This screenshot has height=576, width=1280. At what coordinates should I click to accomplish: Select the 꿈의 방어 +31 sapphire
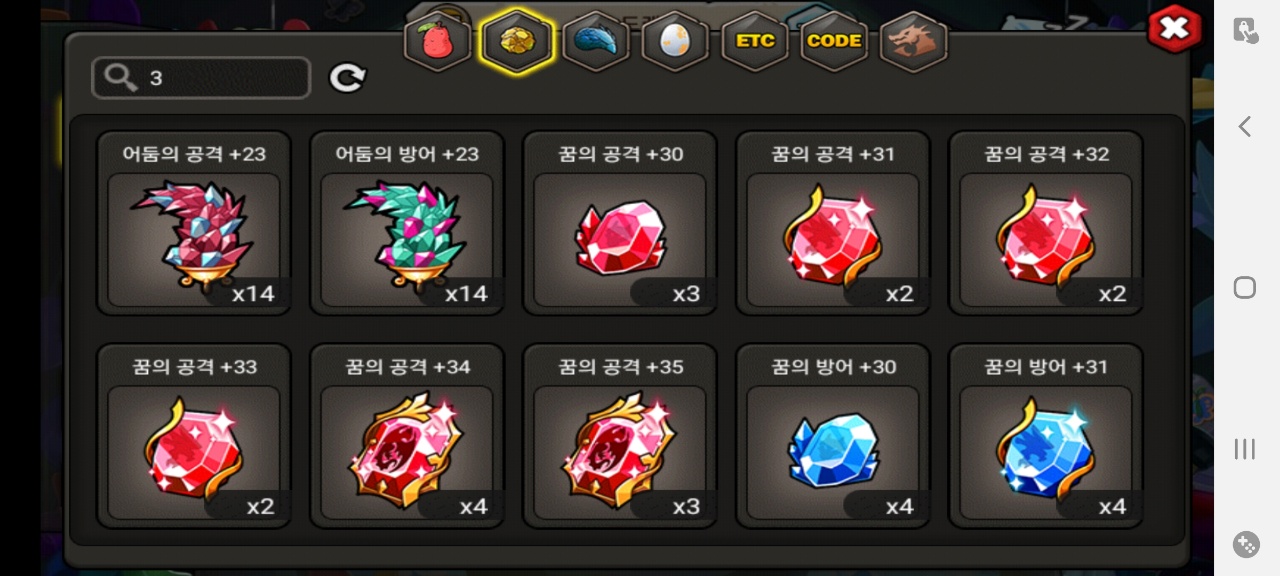1046,436
